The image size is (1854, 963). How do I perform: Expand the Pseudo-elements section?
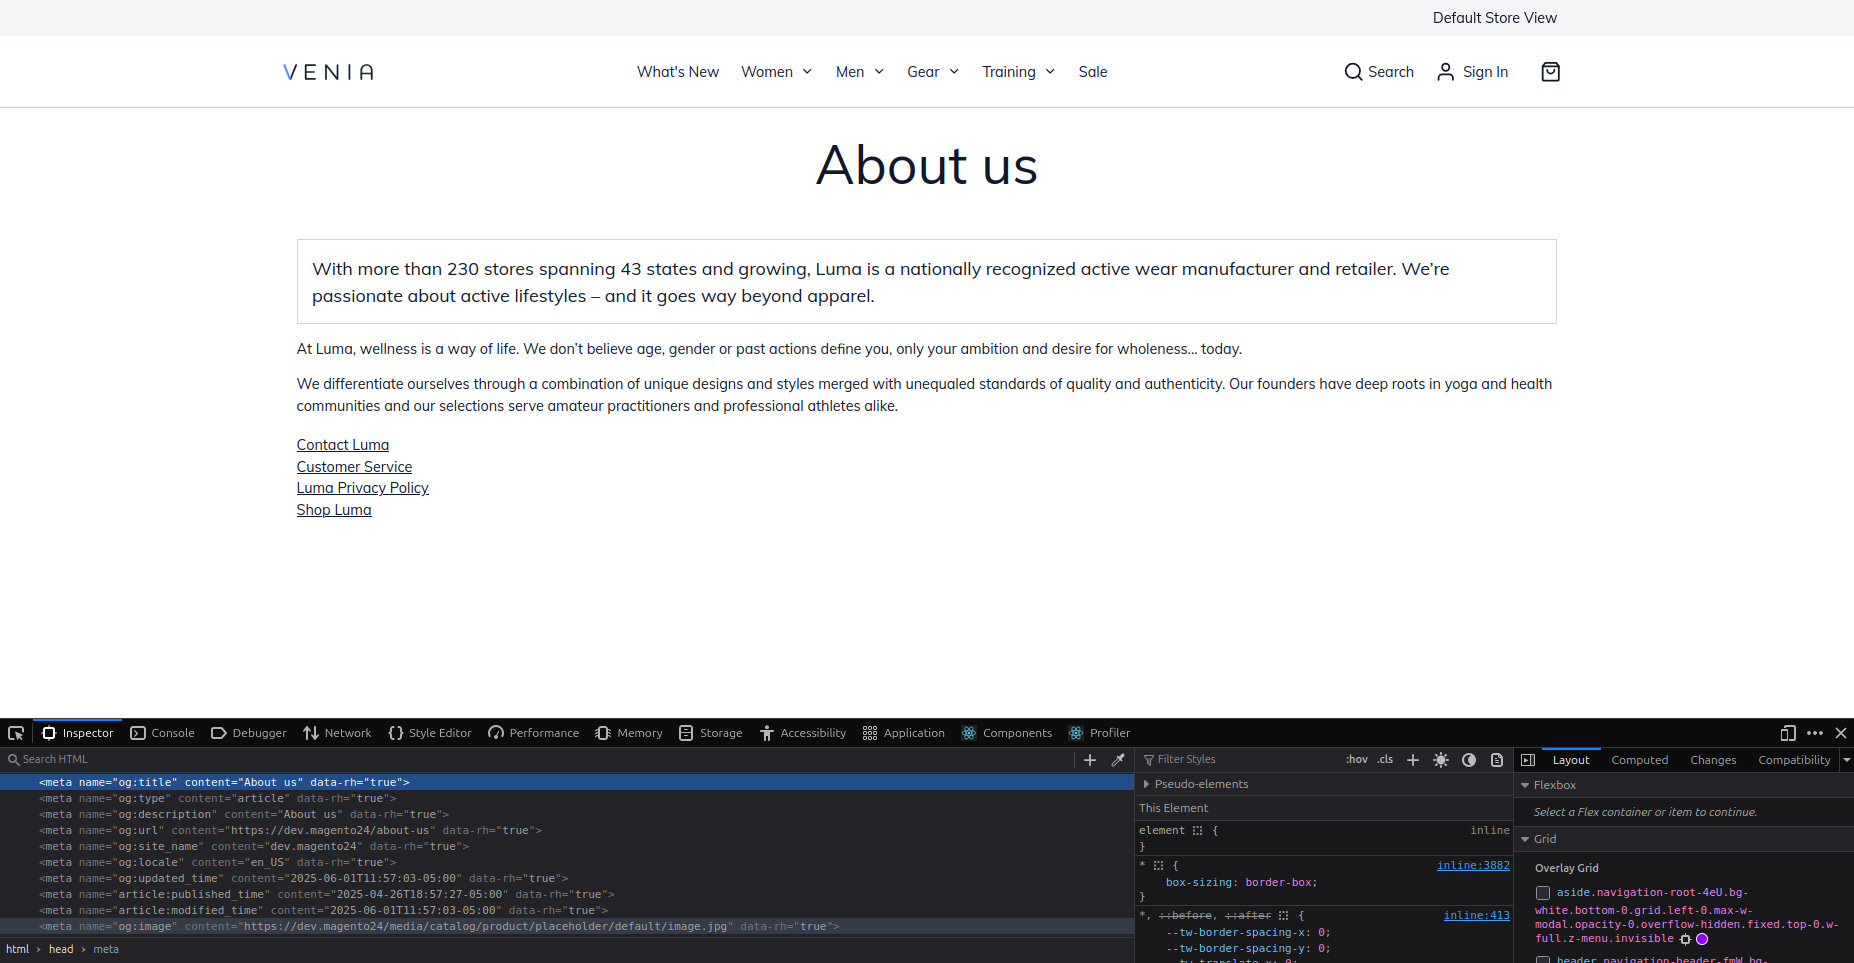click(x=1146, y=784)
